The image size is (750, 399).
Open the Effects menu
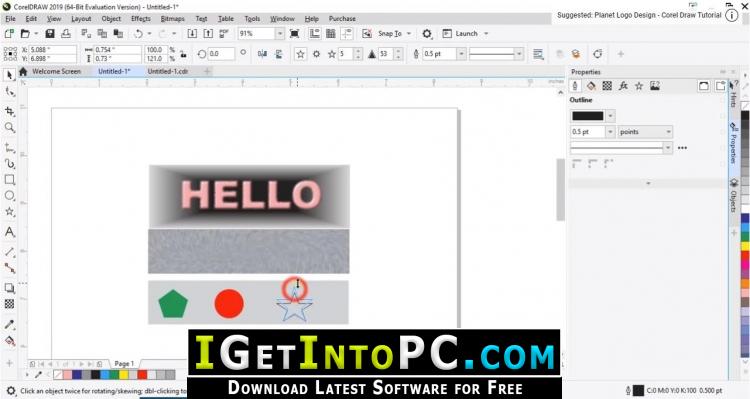[x=141, y=19]
